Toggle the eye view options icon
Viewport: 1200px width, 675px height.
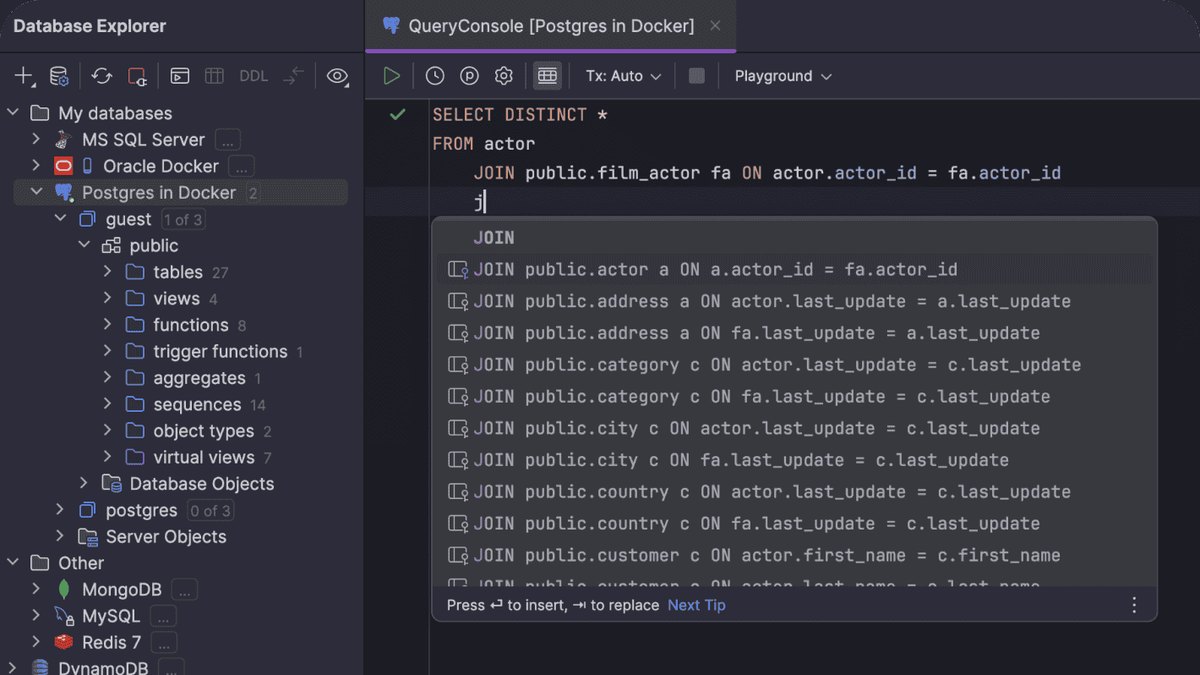click(x=338, y=76)
